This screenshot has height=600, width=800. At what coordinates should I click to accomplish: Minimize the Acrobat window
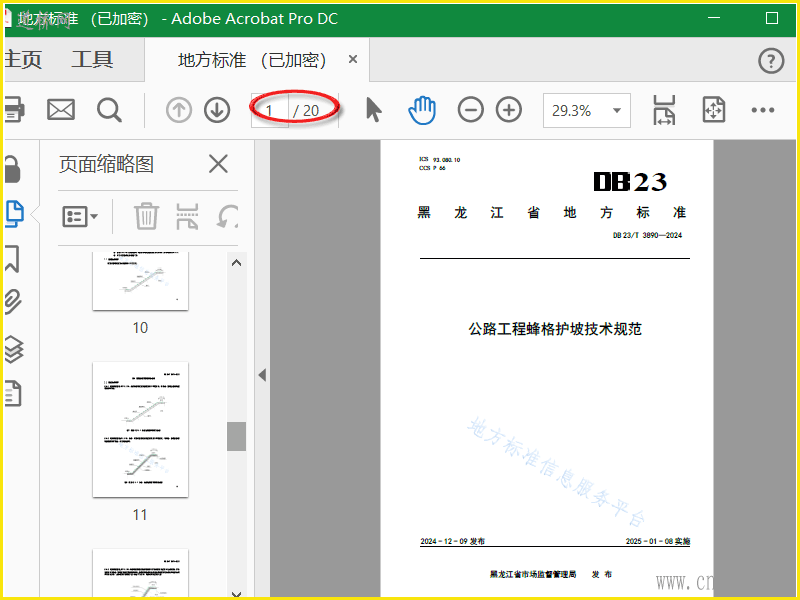click(x=714, y=18)
